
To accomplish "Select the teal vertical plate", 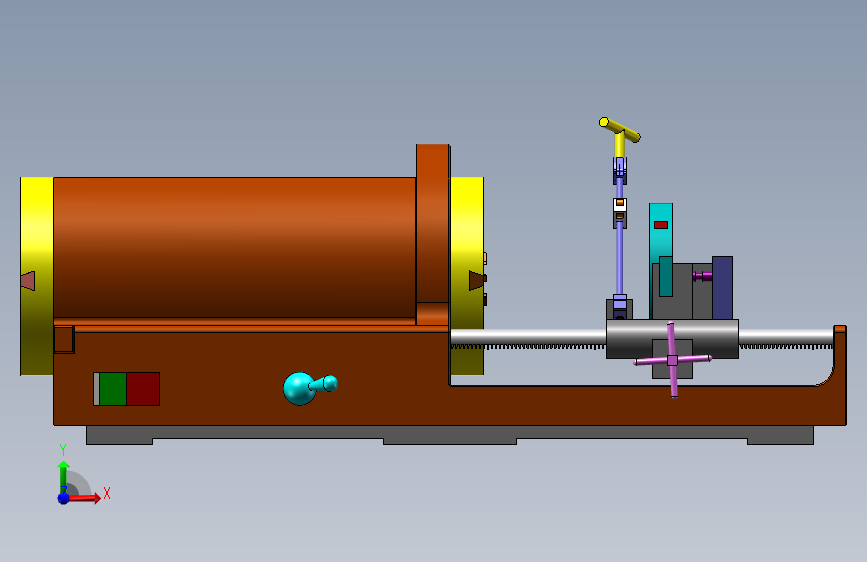I will [x=661, y=232].
